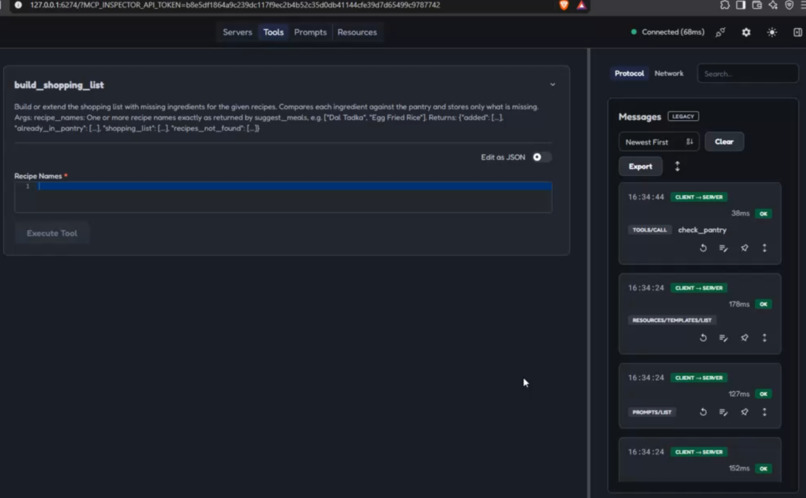Click the disconnect plug icon
Image resolution: width=806 pixels, height=498 pixels.
point(720,32)
